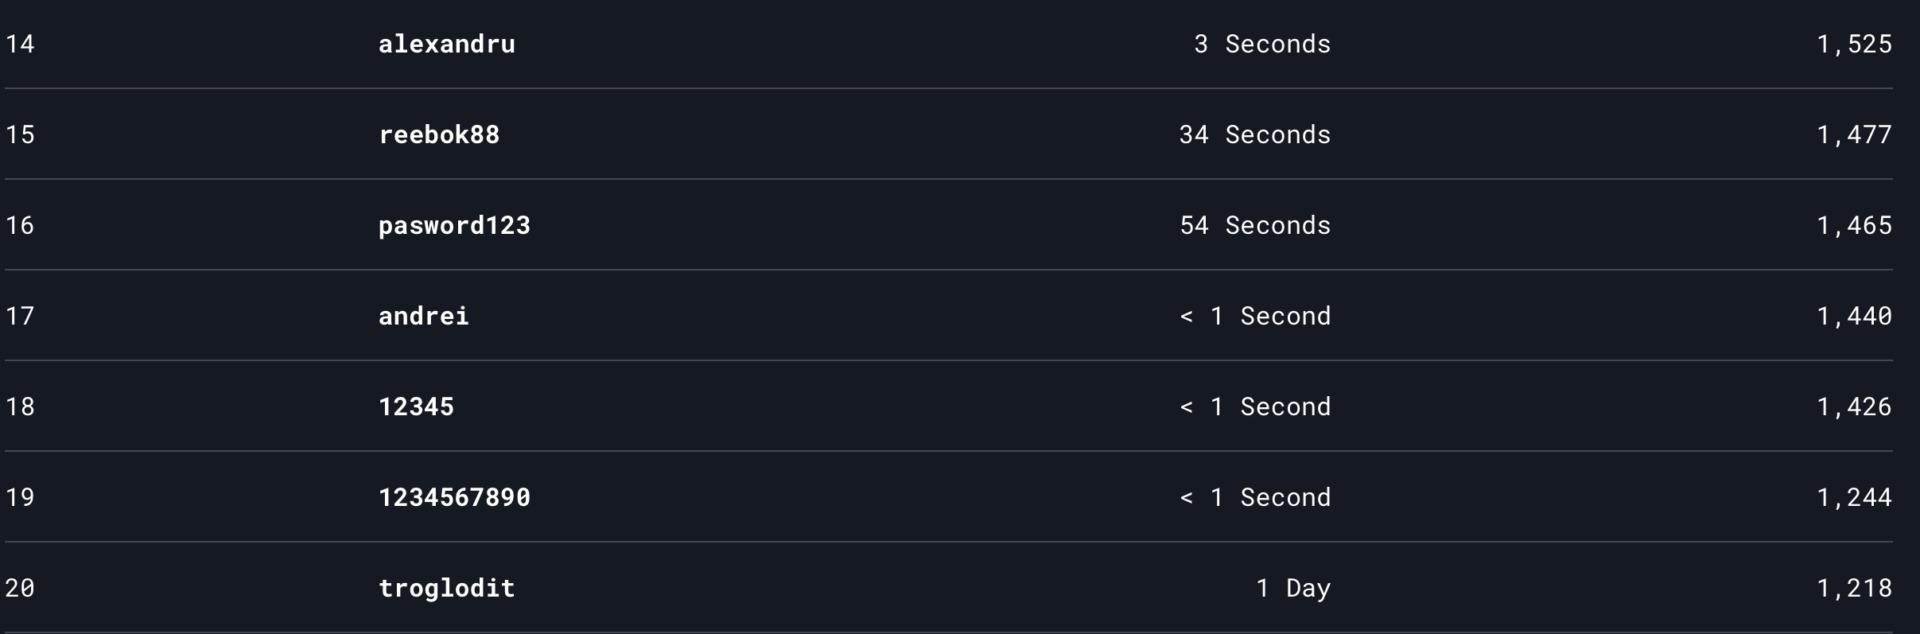
Task: Click rank number 20
Action: click(x=20, y=588)
